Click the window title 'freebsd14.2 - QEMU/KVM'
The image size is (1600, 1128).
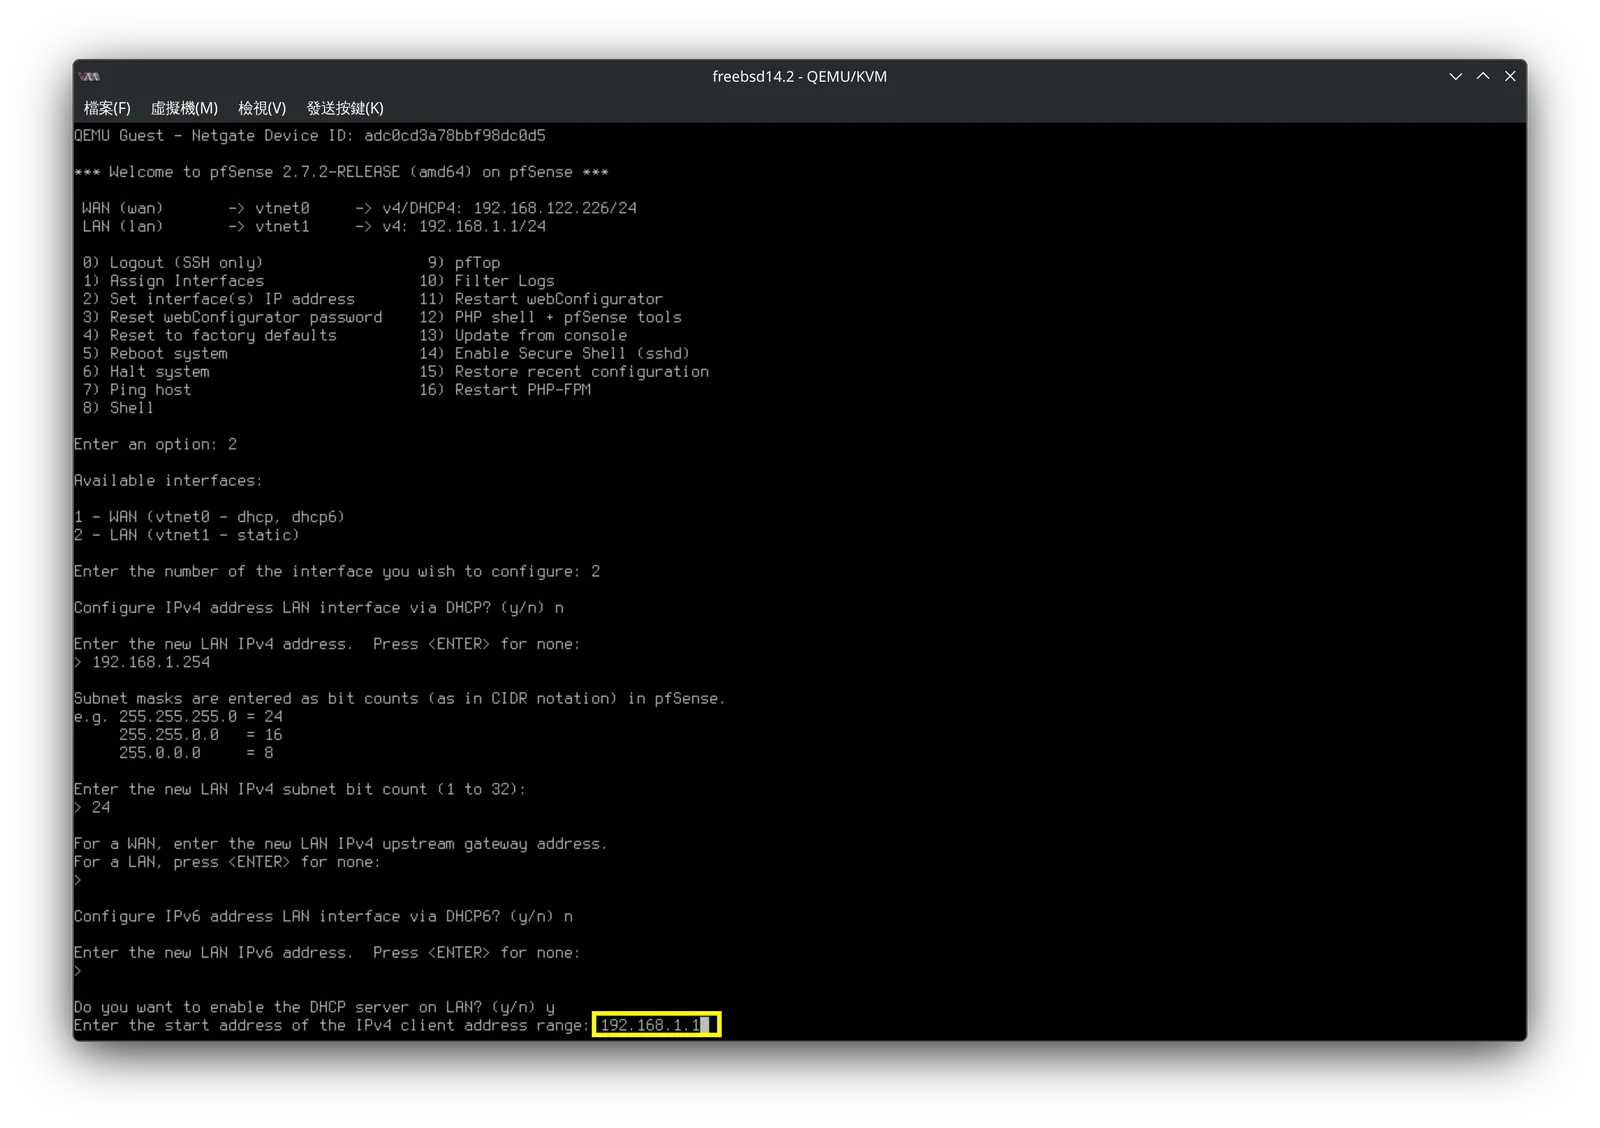click(799, 76)
